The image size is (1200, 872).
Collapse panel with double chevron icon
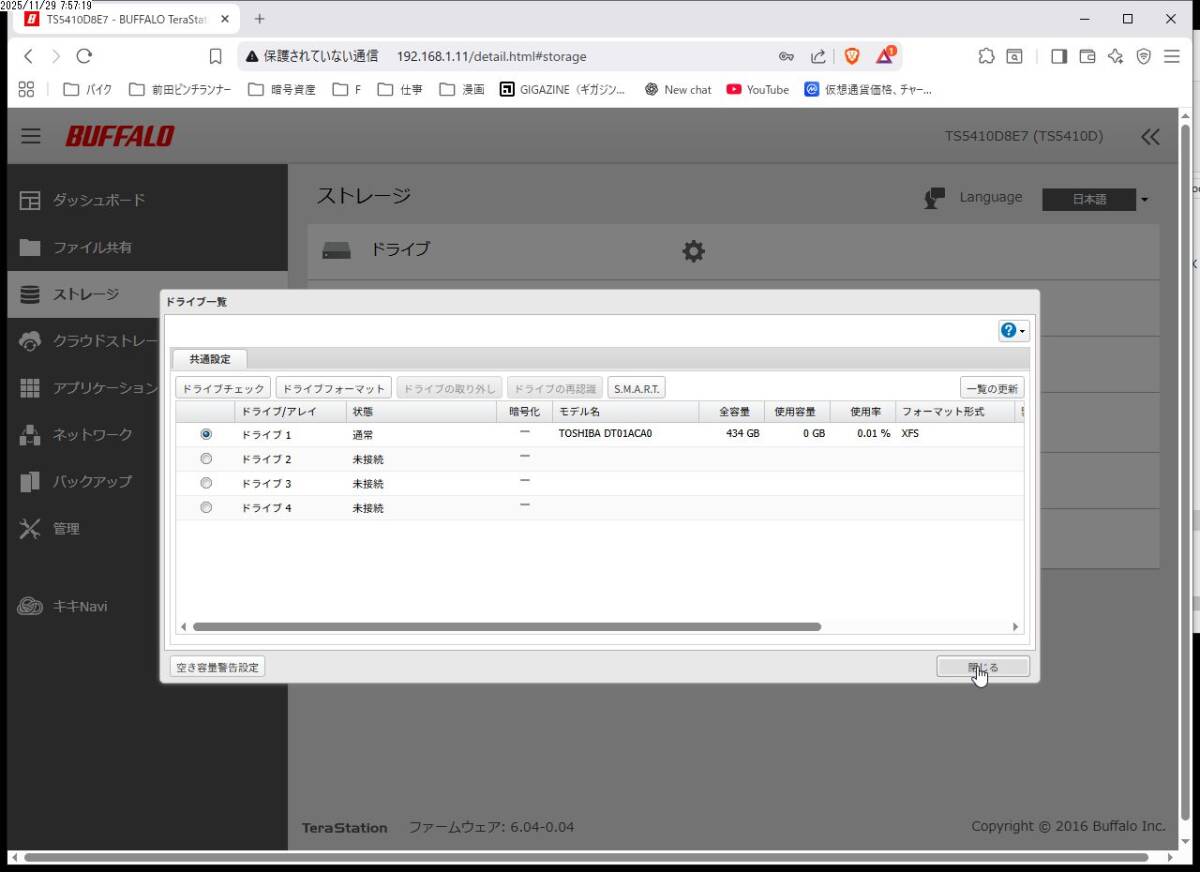tap(1150, 137)
